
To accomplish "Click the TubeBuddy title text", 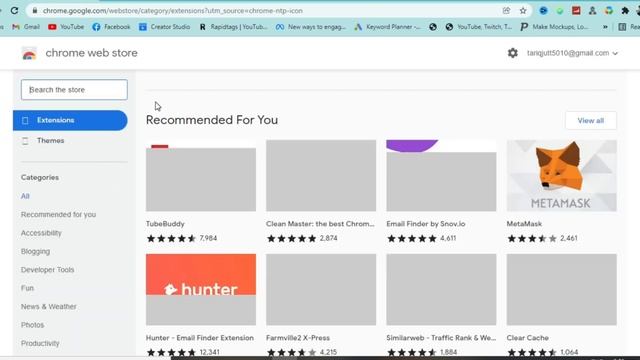I will coord(165,224).
